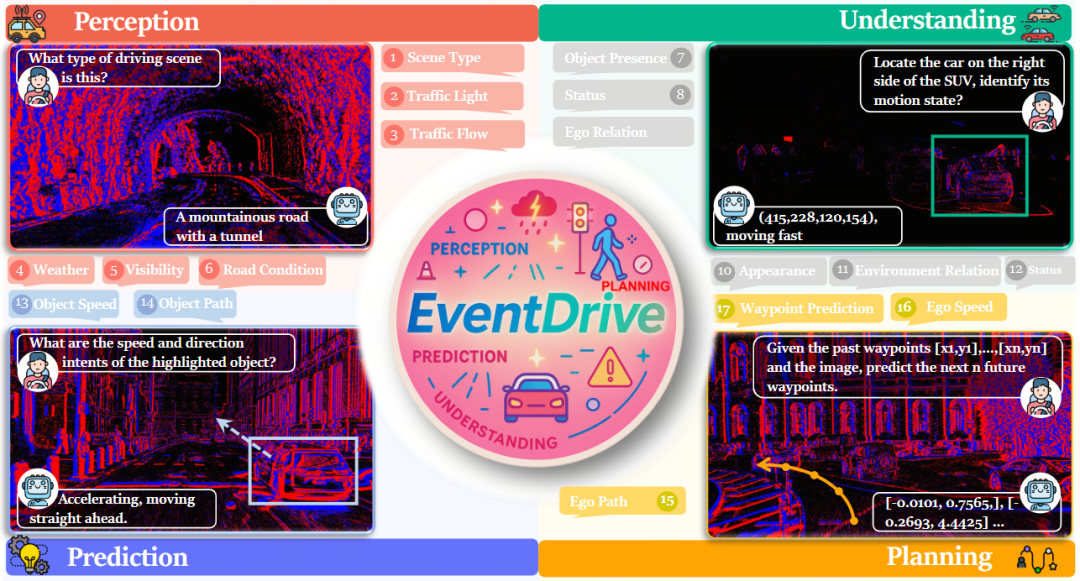Open the dark night street event image with SUV
1080x581 pixels.
pos(889,145)
